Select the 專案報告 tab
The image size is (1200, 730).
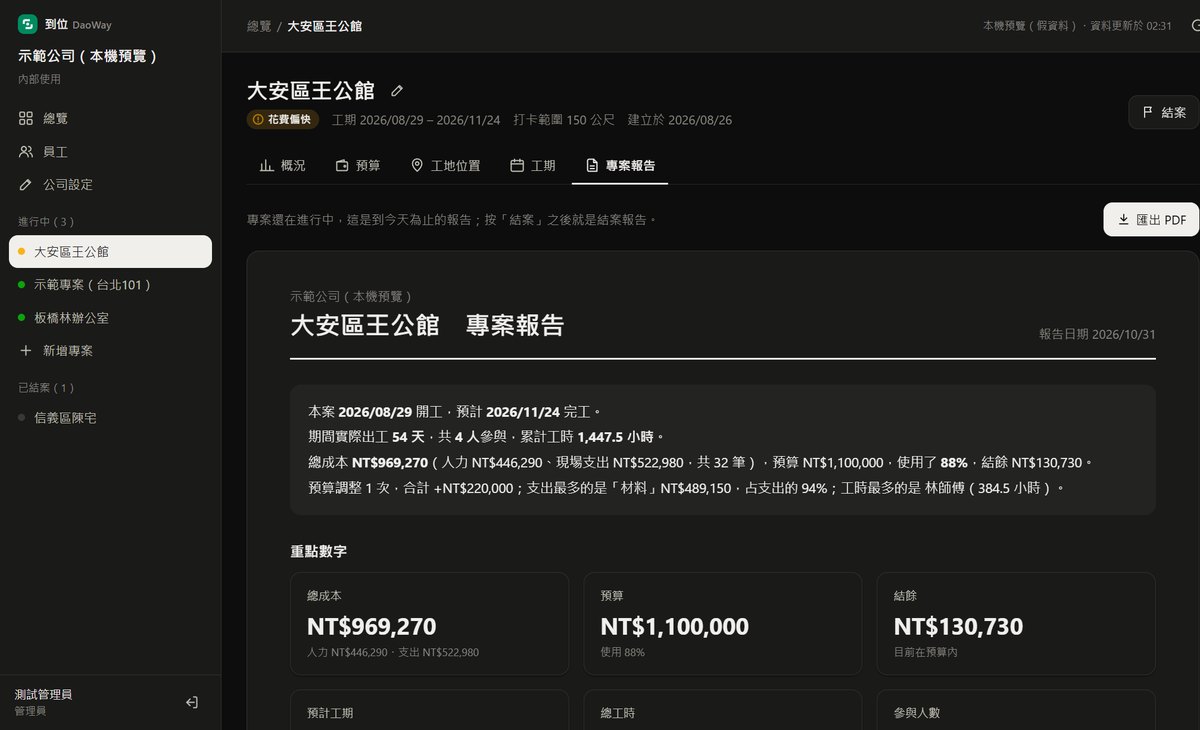point(620,165)
